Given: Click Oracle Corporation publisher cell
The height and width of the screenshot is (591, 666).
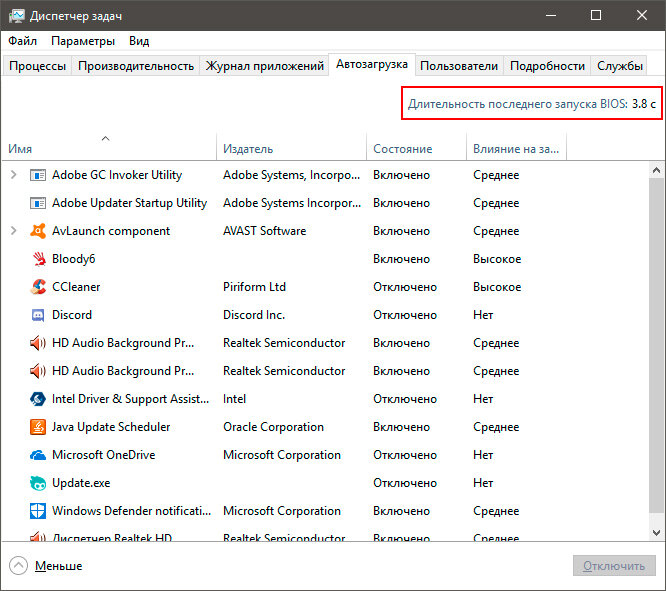Looking at the screenshot, I should click(273, 427).
